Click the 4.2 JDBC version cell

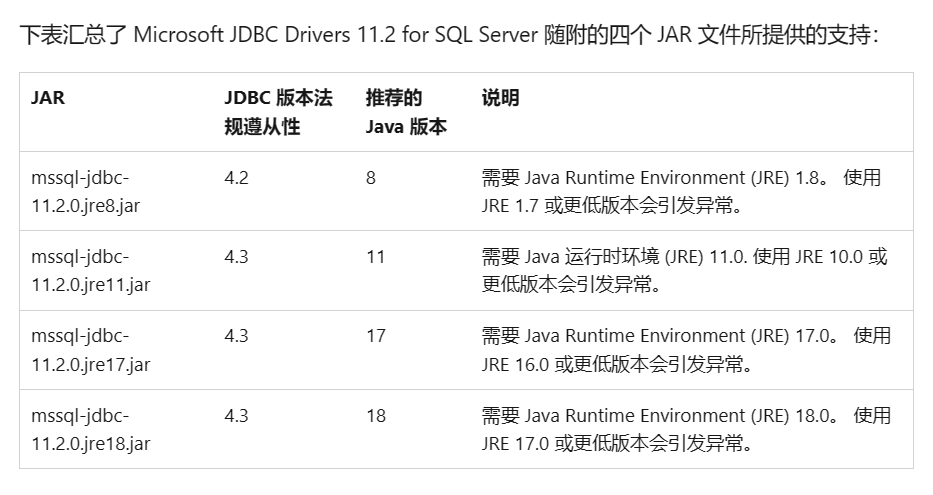click(x=236, y=177)
